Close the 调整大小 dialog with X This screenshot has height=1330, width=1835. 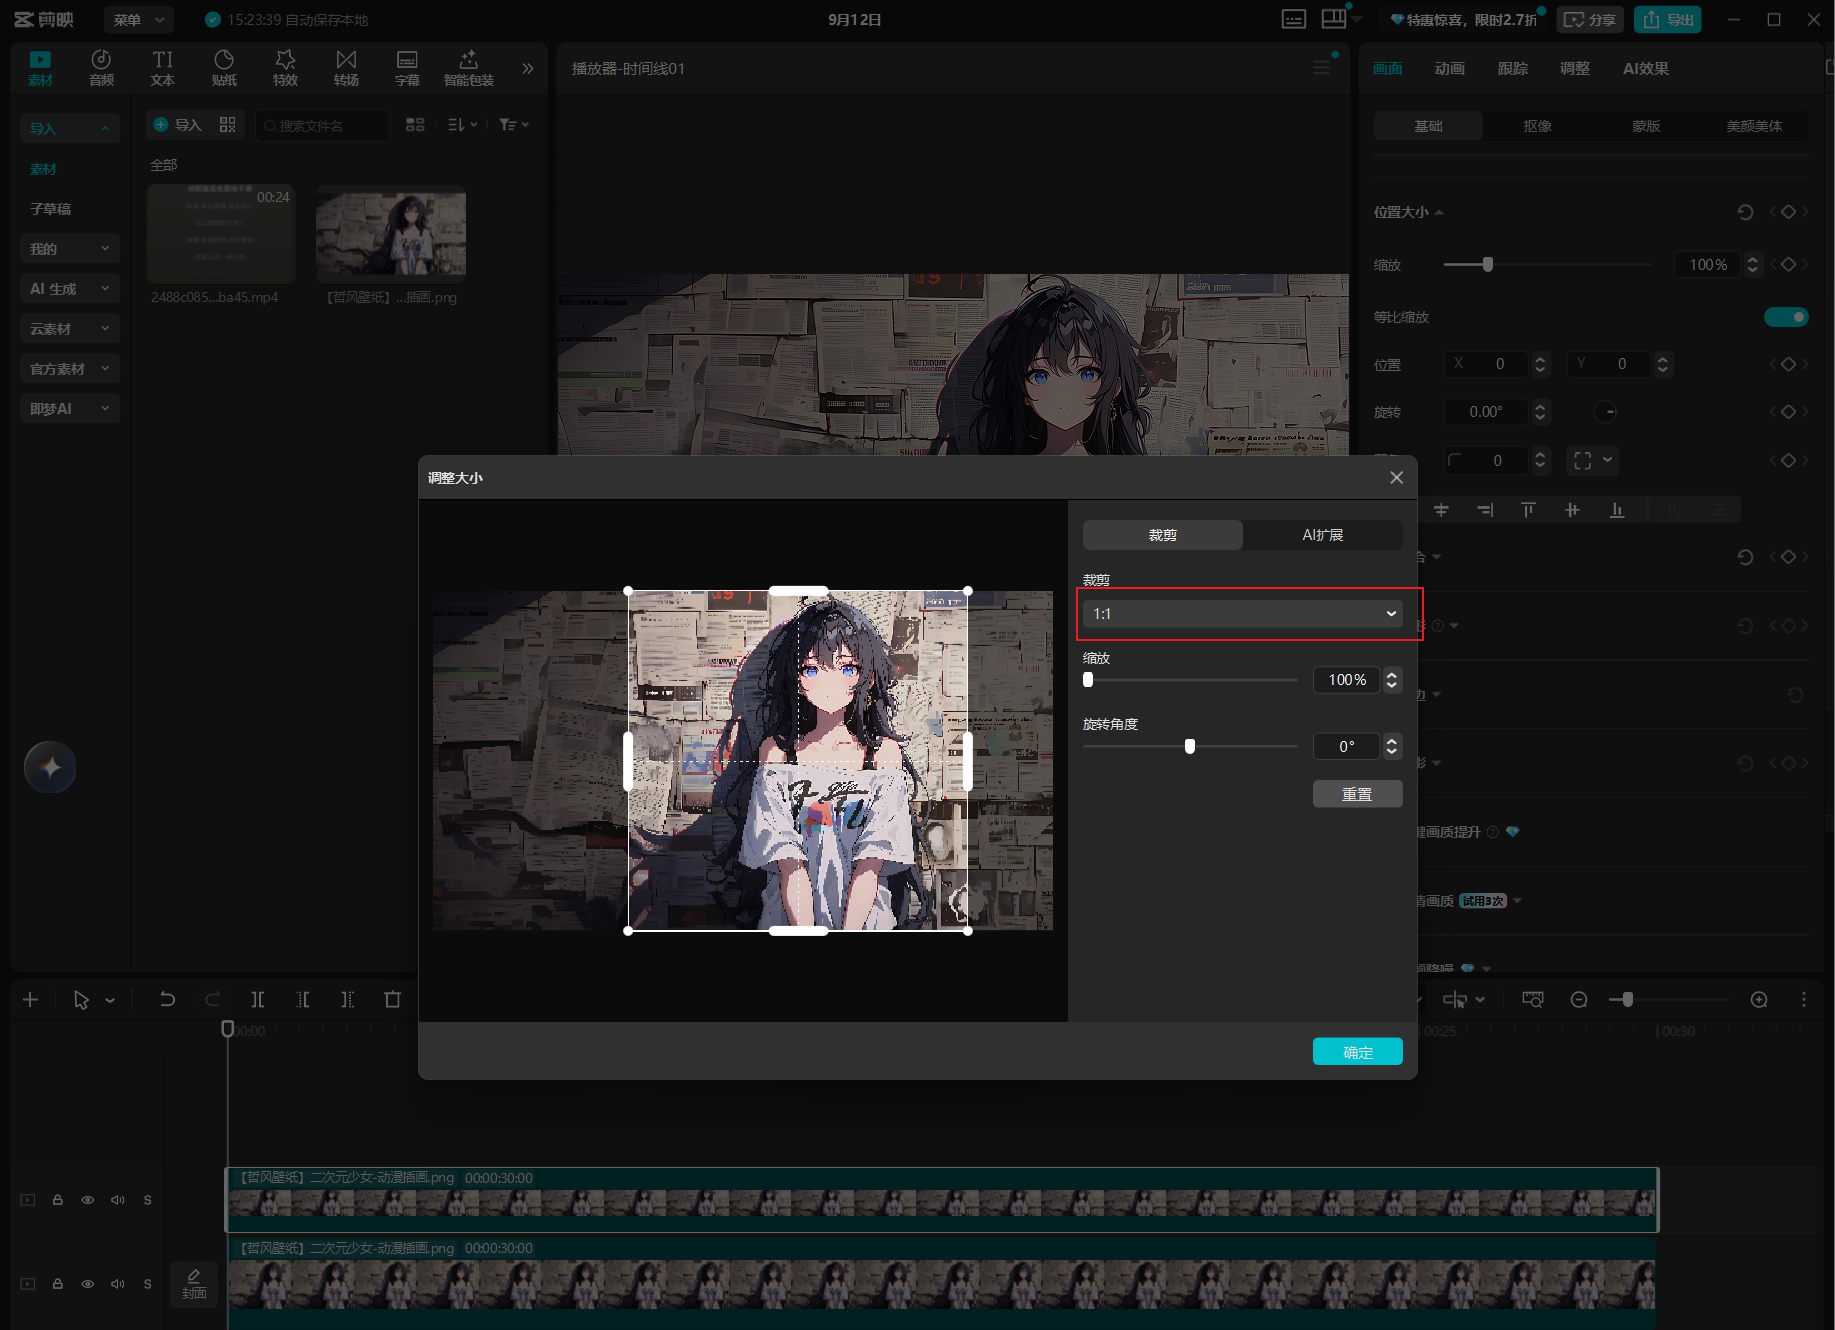click(1396, 478)
